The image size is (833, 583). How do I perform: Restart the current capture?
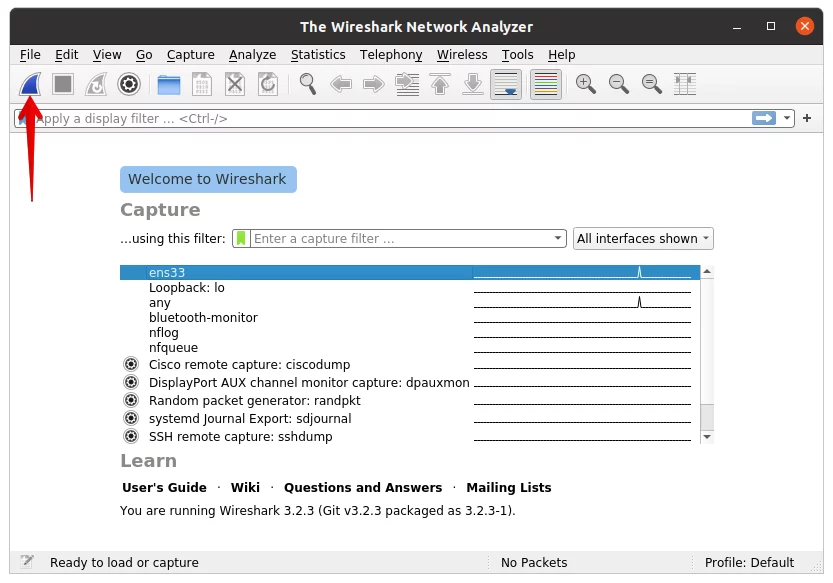point(96,84)
